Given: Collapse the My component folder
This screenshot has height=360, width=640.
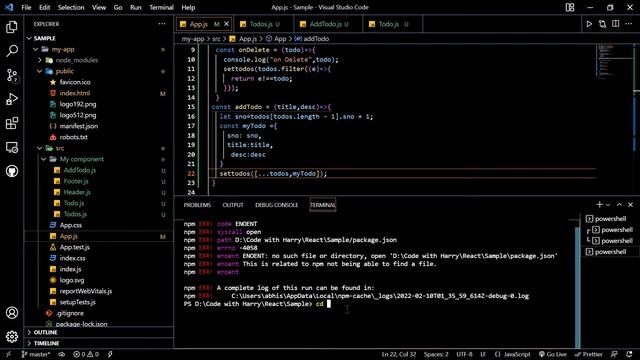Looking at the screenshot, I should 43,159.
